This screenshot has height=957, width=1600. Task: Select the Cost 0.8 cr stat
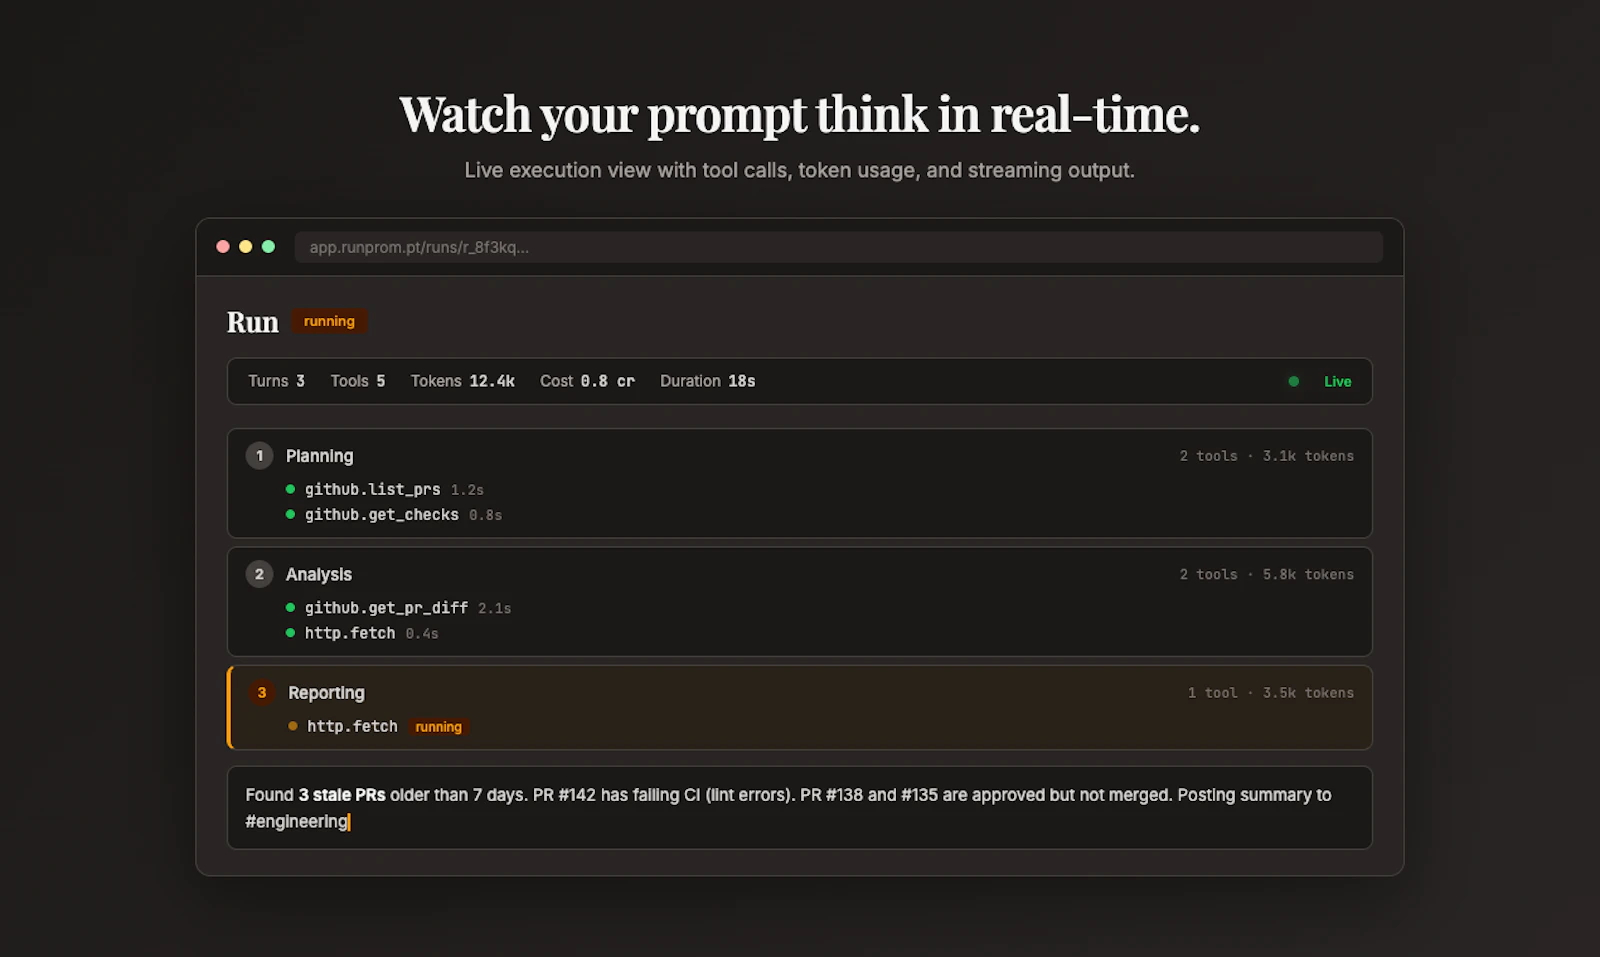pos(587,381)
